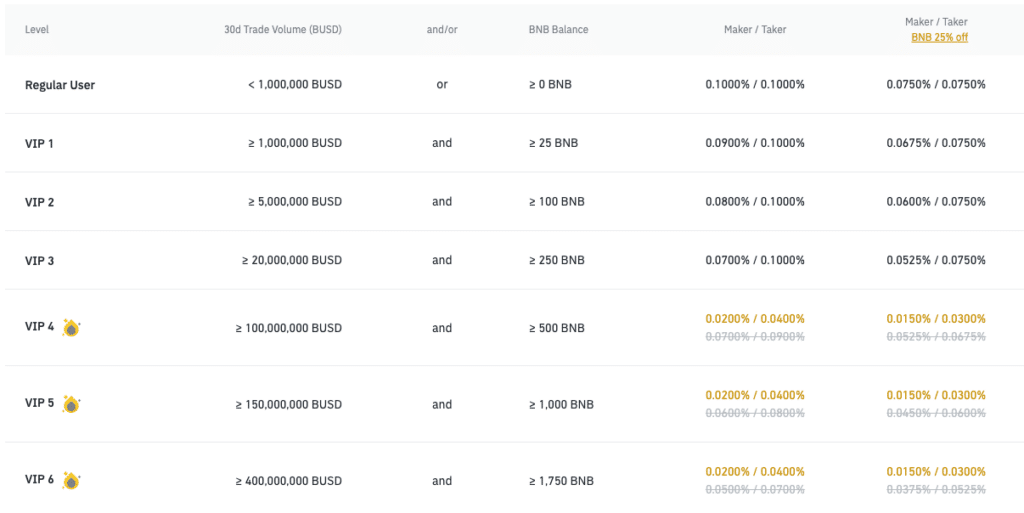
Task: Click the crossed-out 0.0375% / 0.0525% fee
Action: tap(936, 490)
